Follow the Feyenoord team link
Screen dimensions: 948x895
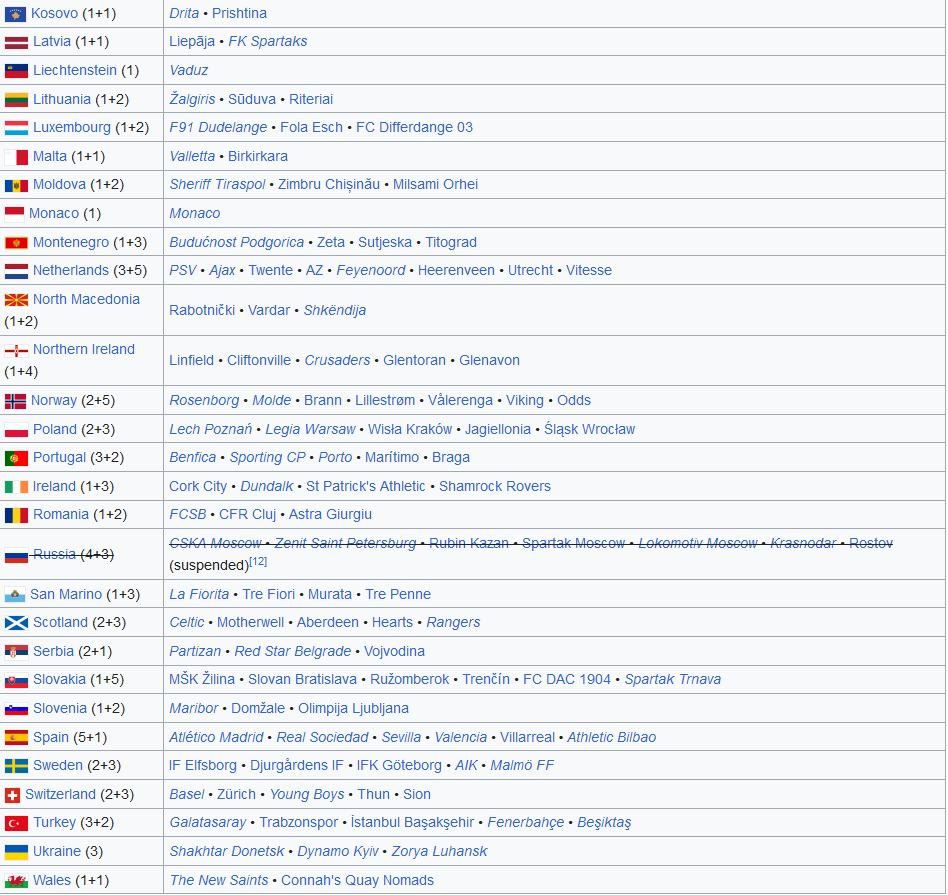point(370,271)
